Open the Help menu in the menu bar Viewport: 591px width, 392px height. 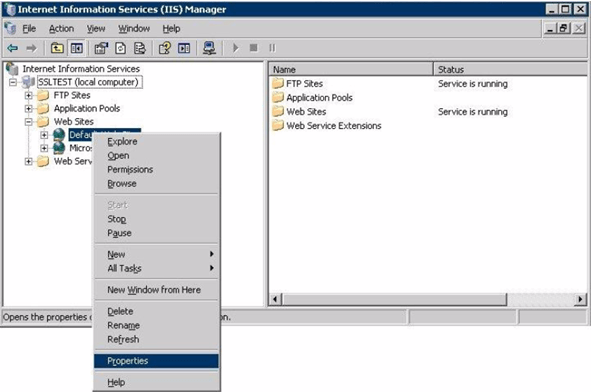pos(171,29)
